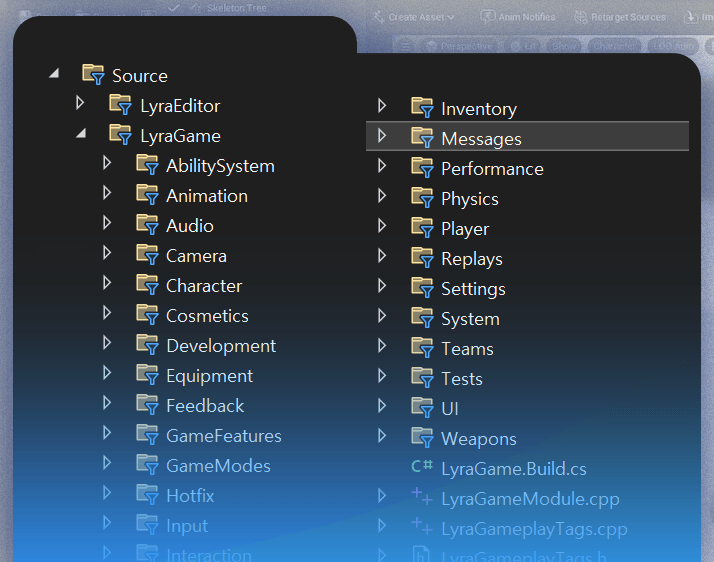The image size is (714, 562).
Task: Expand the Character folder arrow
Action: coord(107,283)
